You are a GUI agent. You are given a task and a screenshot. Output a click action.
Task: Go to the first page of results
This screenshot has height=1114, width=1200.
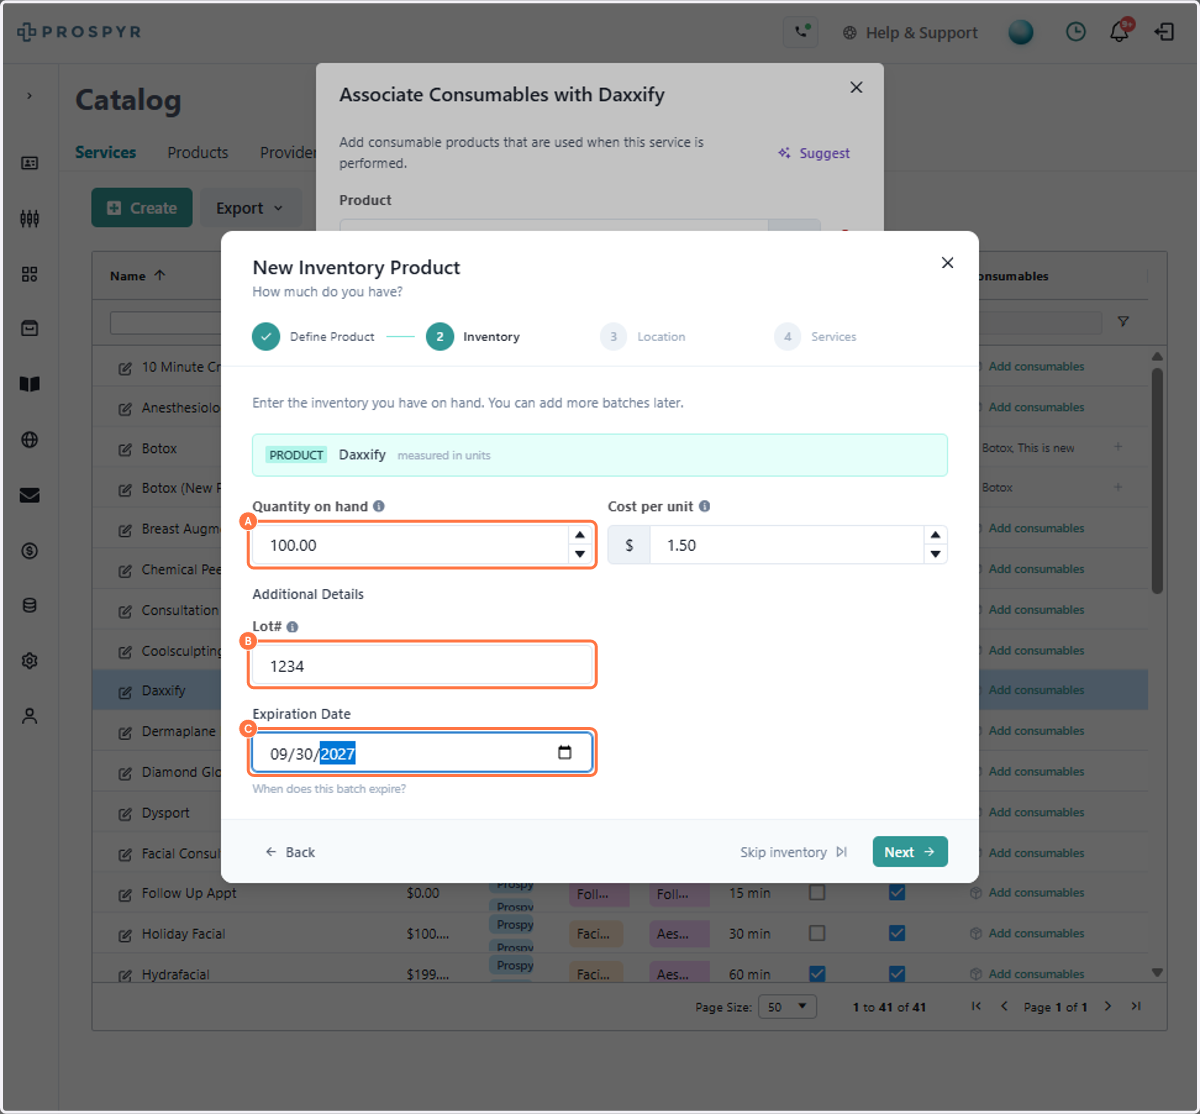pyautogui.click(x=976, y=1006)
